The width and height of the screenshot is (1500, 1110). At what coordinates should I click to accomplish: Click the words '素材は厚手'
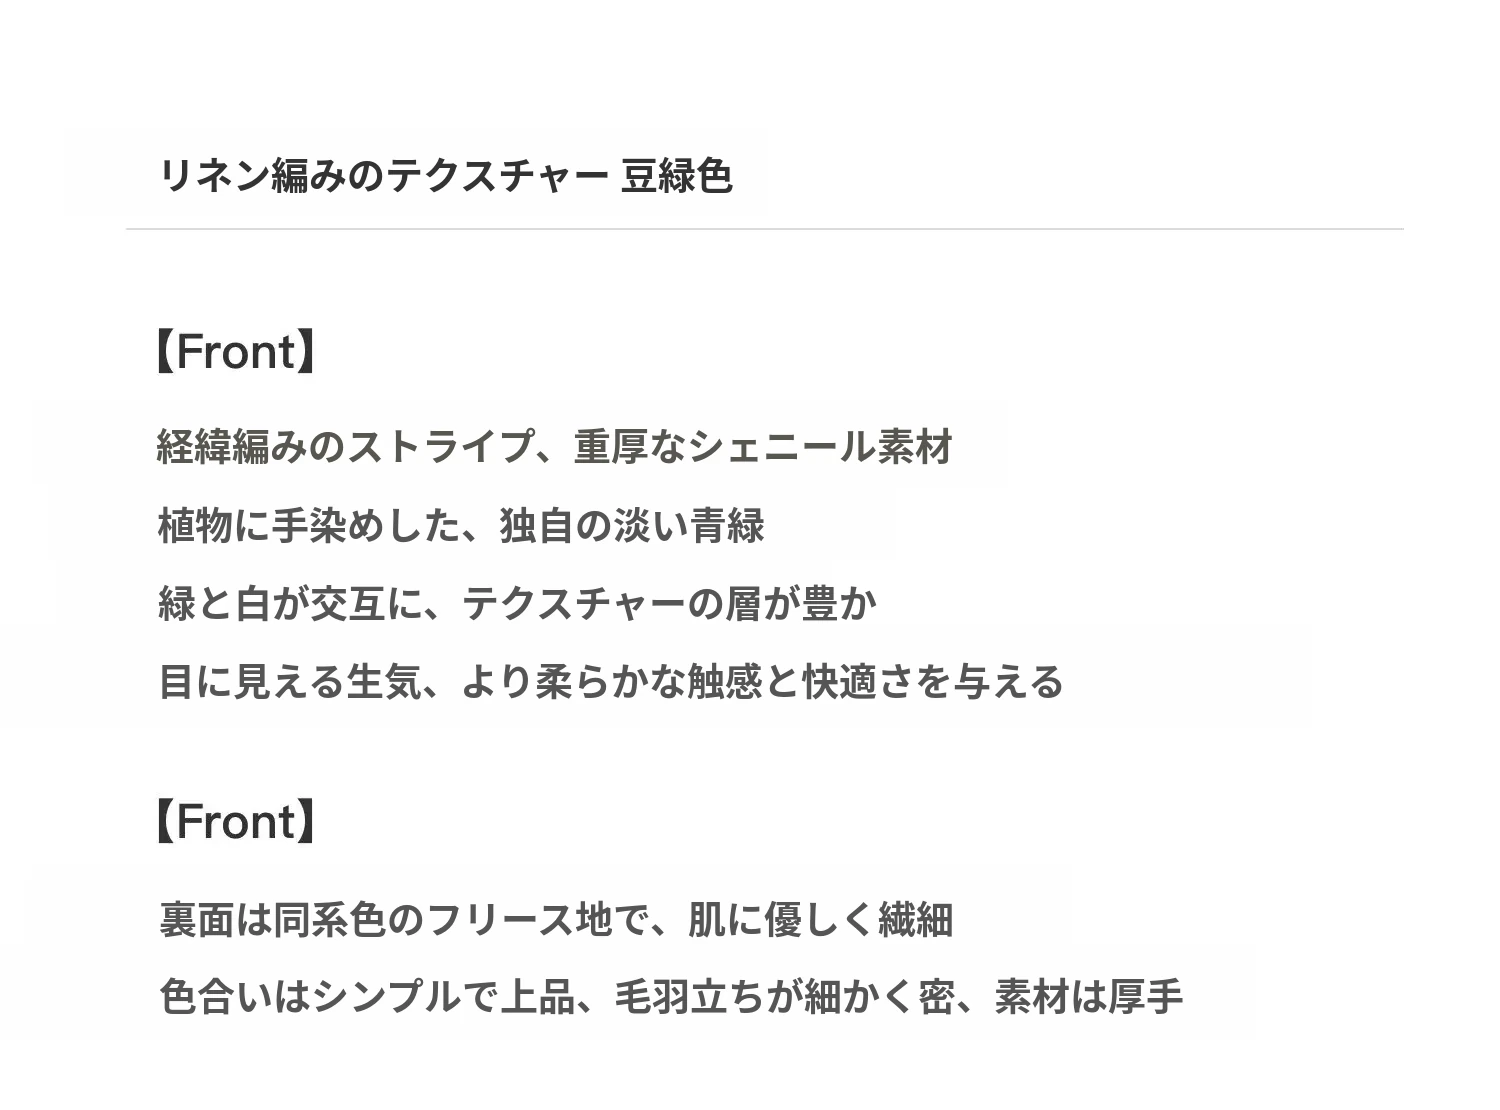(1089, 997)
